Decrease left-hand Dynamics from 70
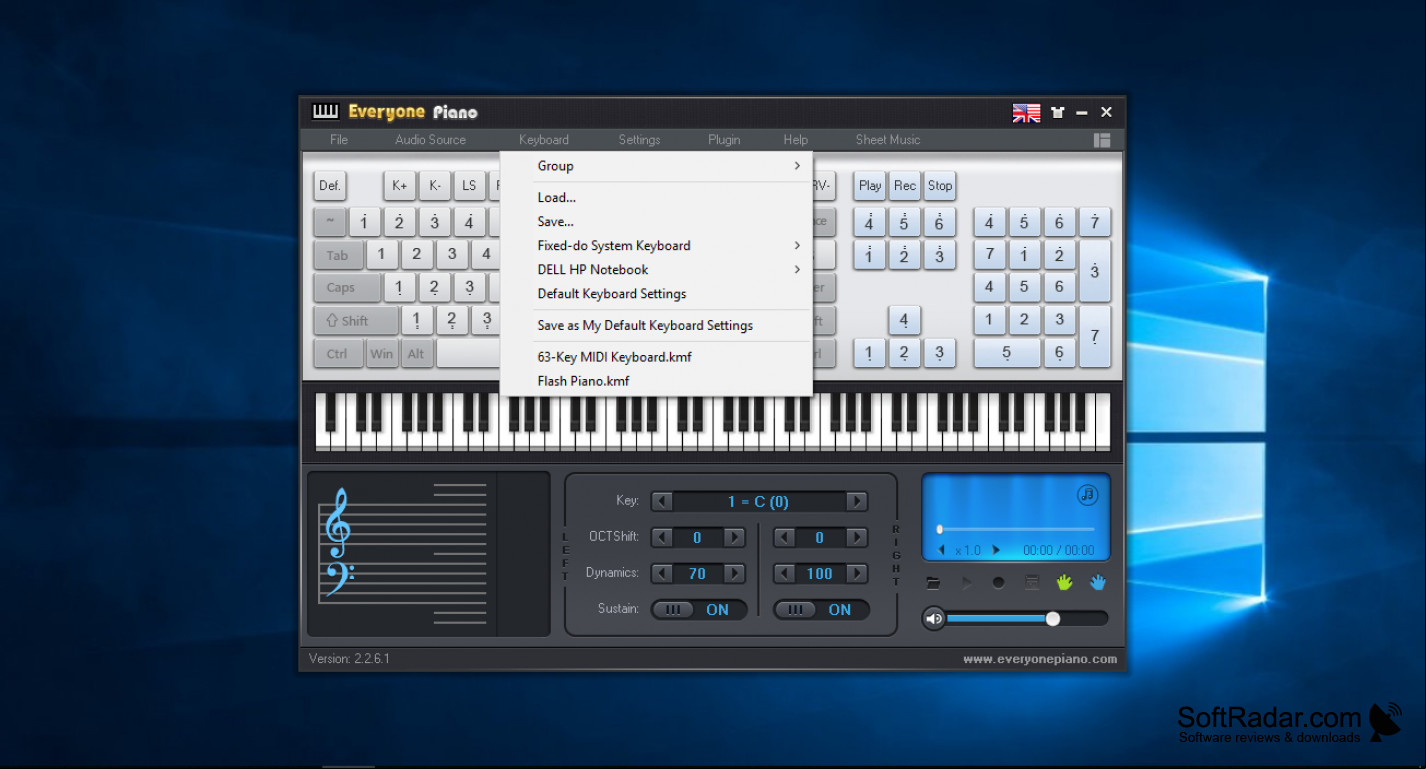Viewport: 1426px width, 769px height. pos(662,574)
